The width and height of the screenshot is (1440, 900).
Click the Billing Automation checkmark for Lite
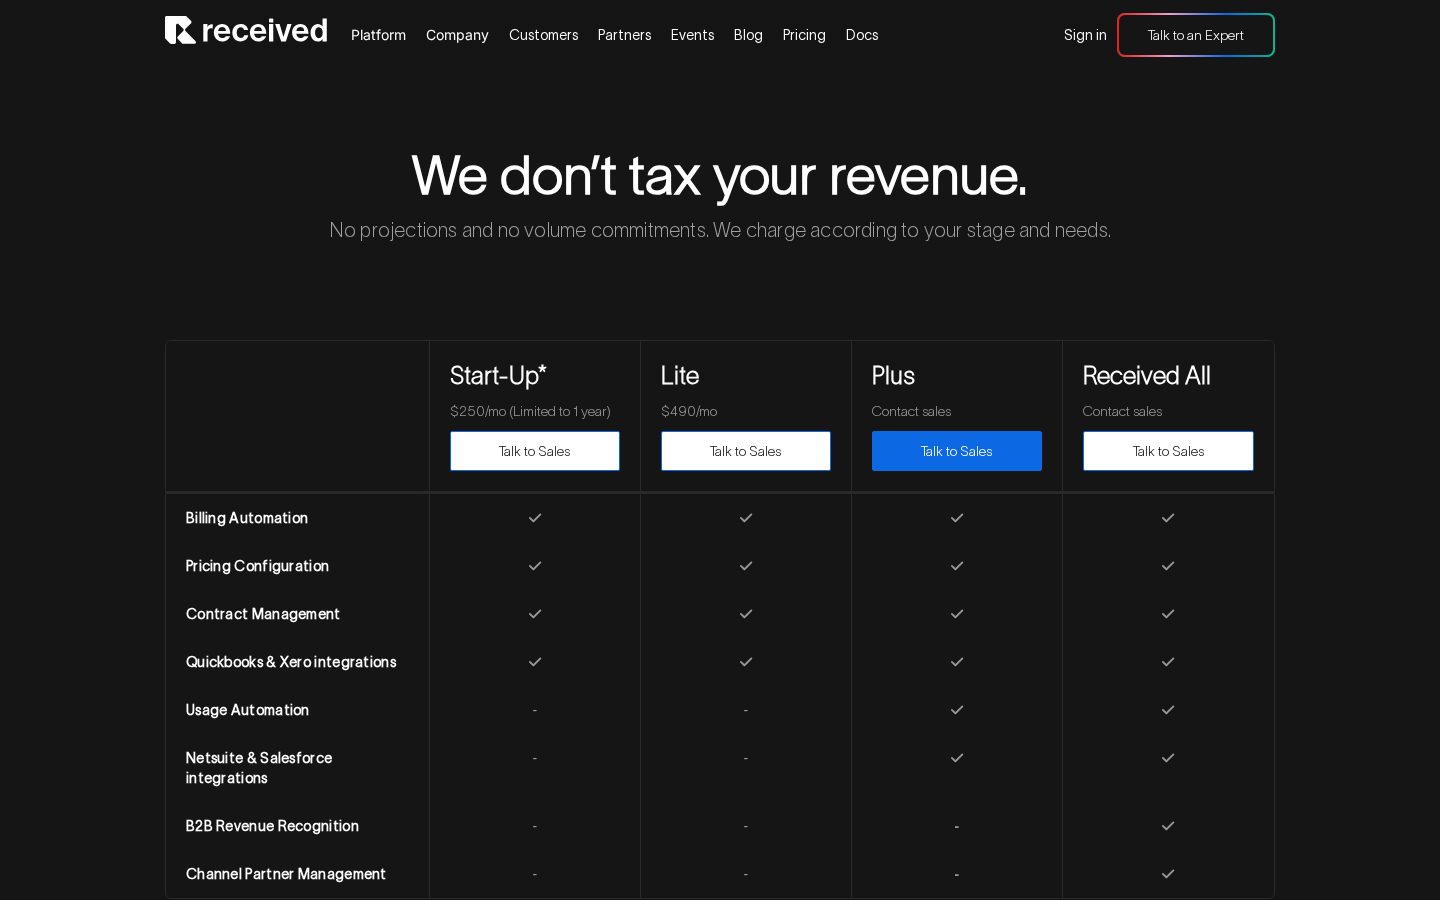click(746, 518)
